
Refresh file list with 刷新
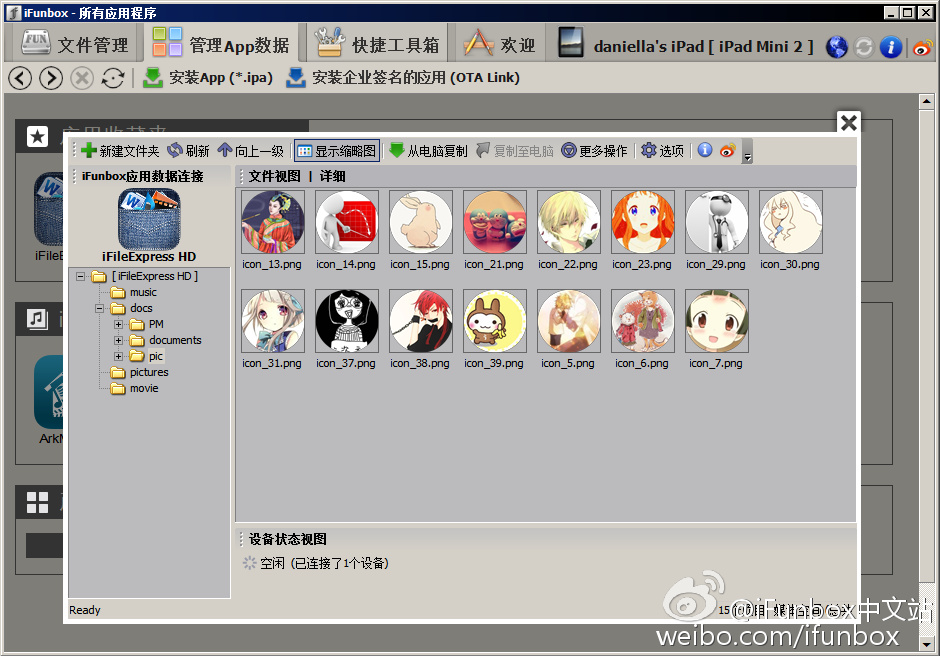188,151
